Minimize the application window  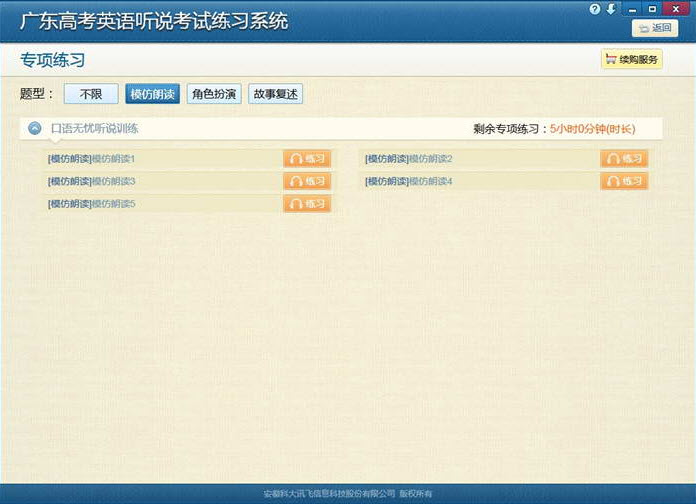(x=633, y=9)
